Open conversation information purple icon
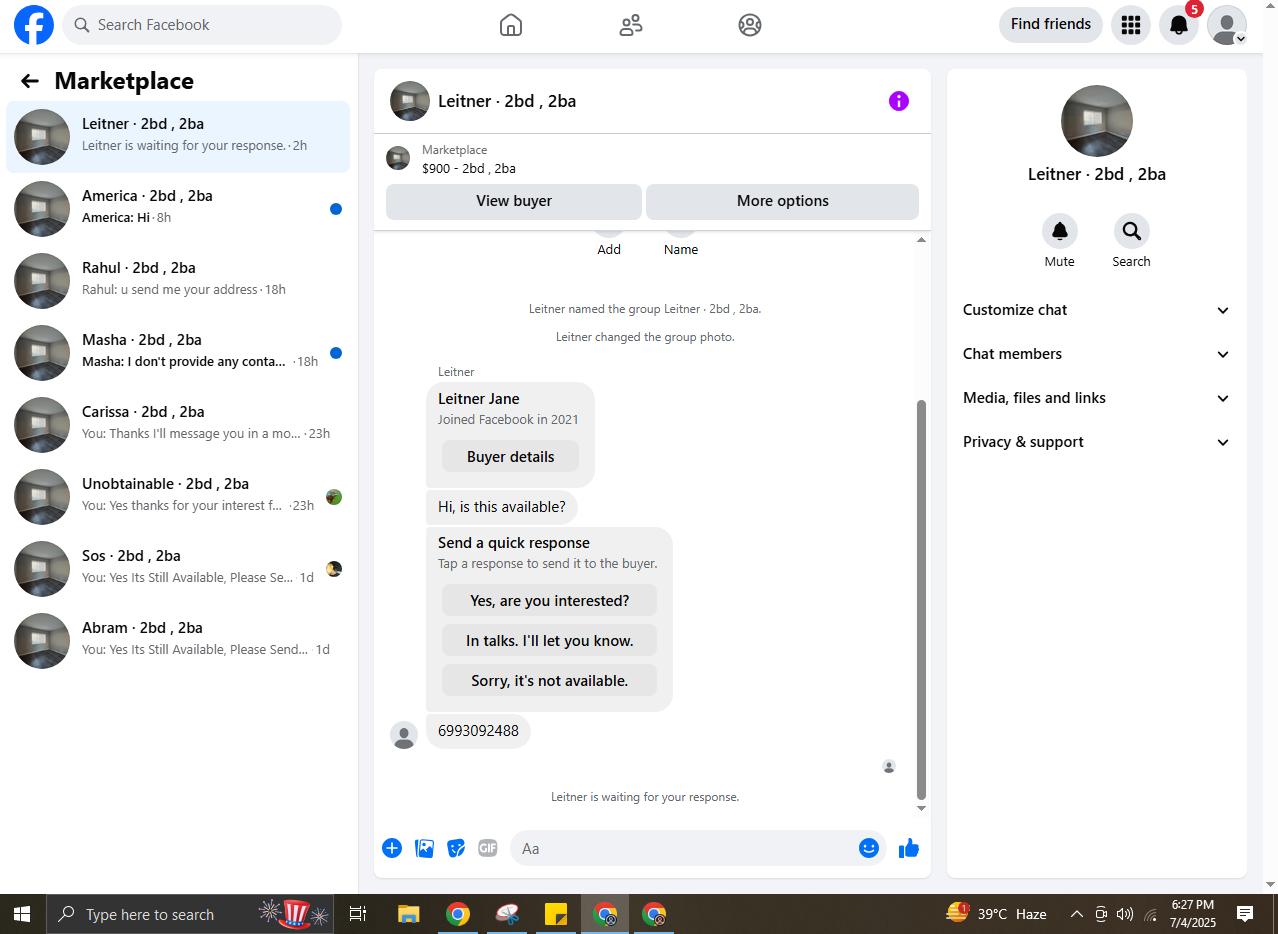 [899, 101]
